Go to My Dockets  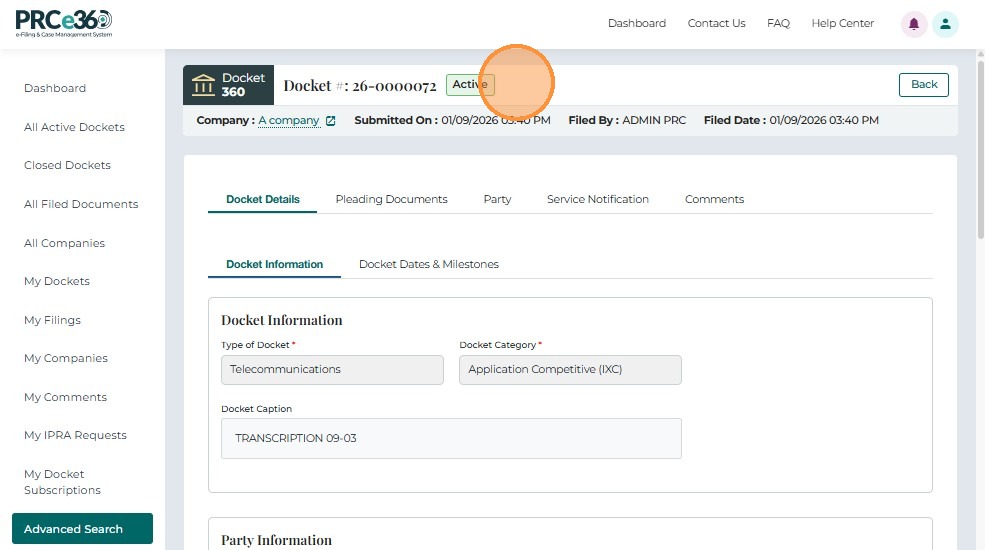(x=57, y=281)
